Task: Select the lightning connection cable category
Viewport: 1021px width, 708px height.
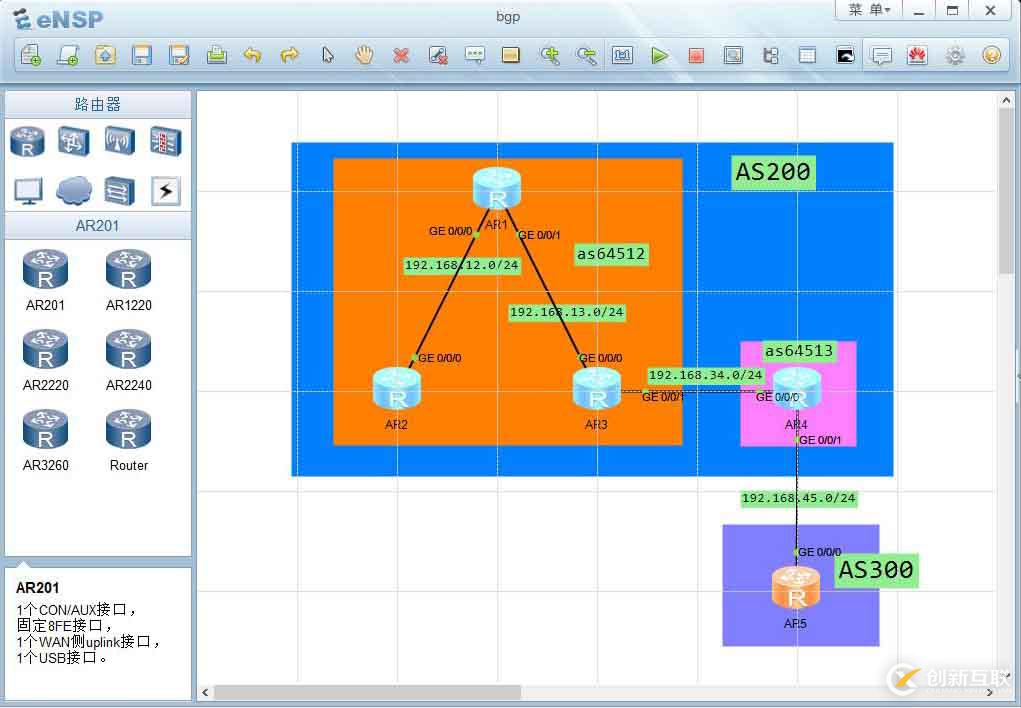Action: point(165,191)
